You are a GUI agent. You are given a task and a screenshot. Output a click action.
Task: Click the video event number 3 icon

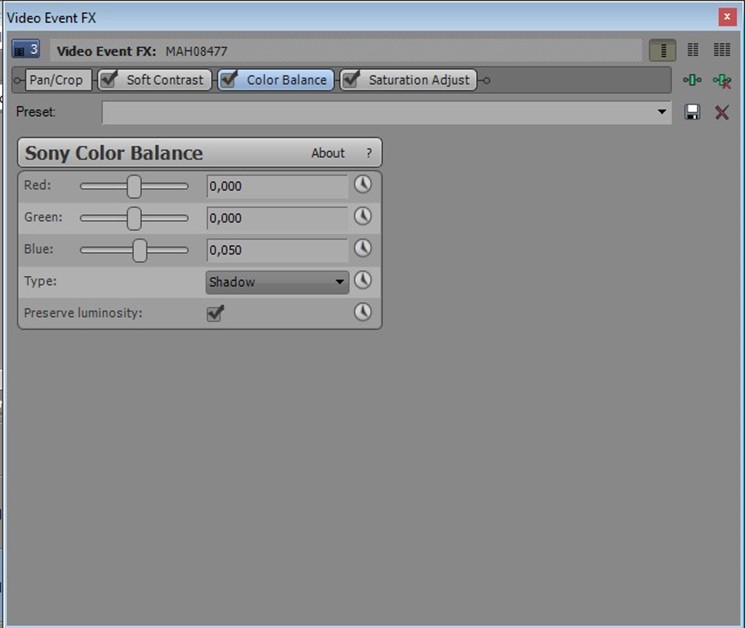coord(26,49)
